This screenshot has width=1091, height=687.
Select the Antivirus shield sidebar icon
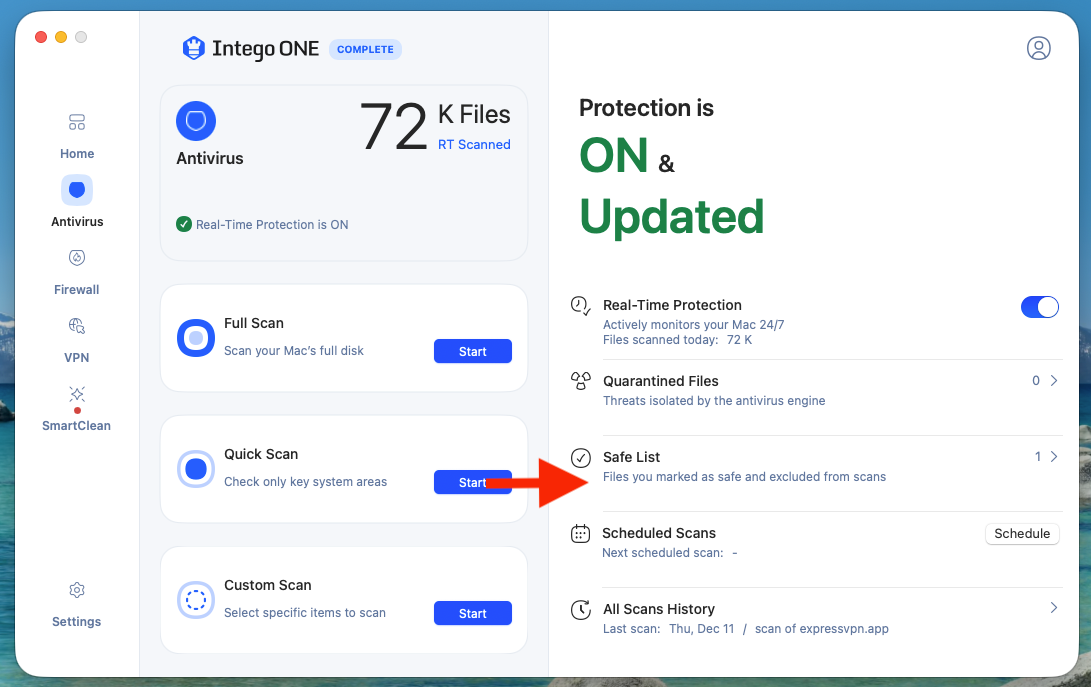click(x=77, y=190)
